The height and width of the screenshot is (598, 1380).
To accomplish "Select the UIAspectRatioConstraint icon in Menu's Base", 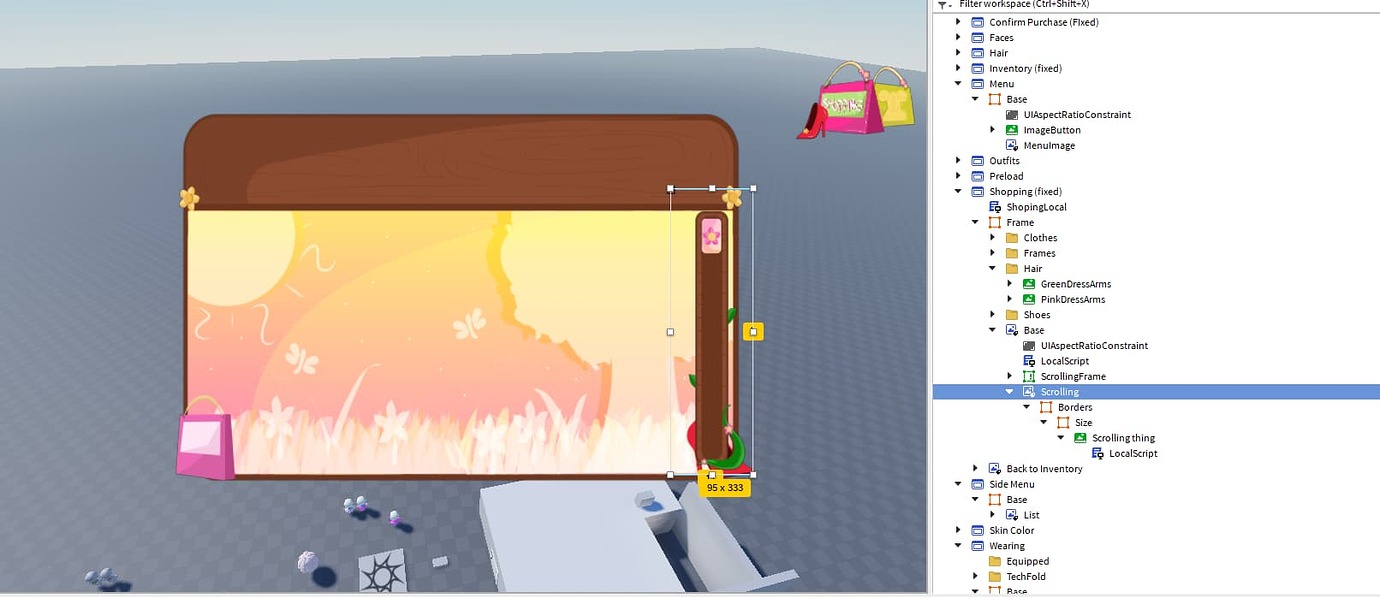I will [1012, 114].
